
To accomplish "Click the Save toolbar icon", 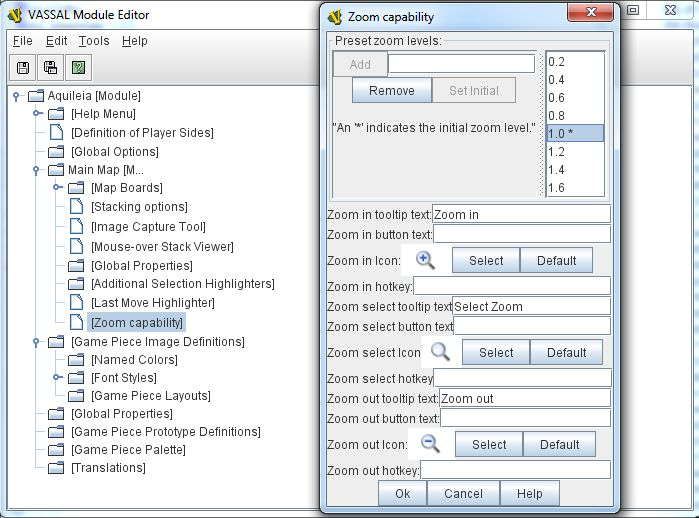I will click(x=23, y=68).
